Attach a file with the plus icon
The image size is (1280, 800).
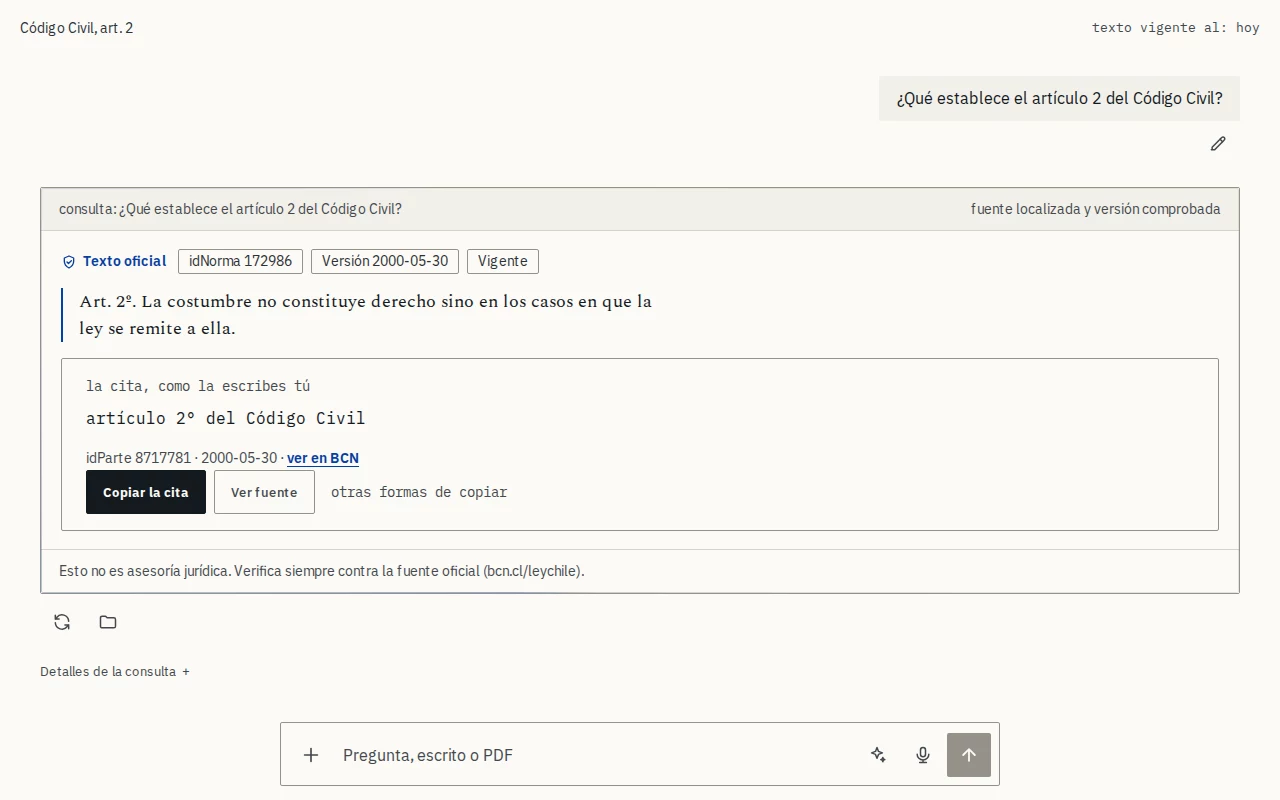tap(311, 755)
